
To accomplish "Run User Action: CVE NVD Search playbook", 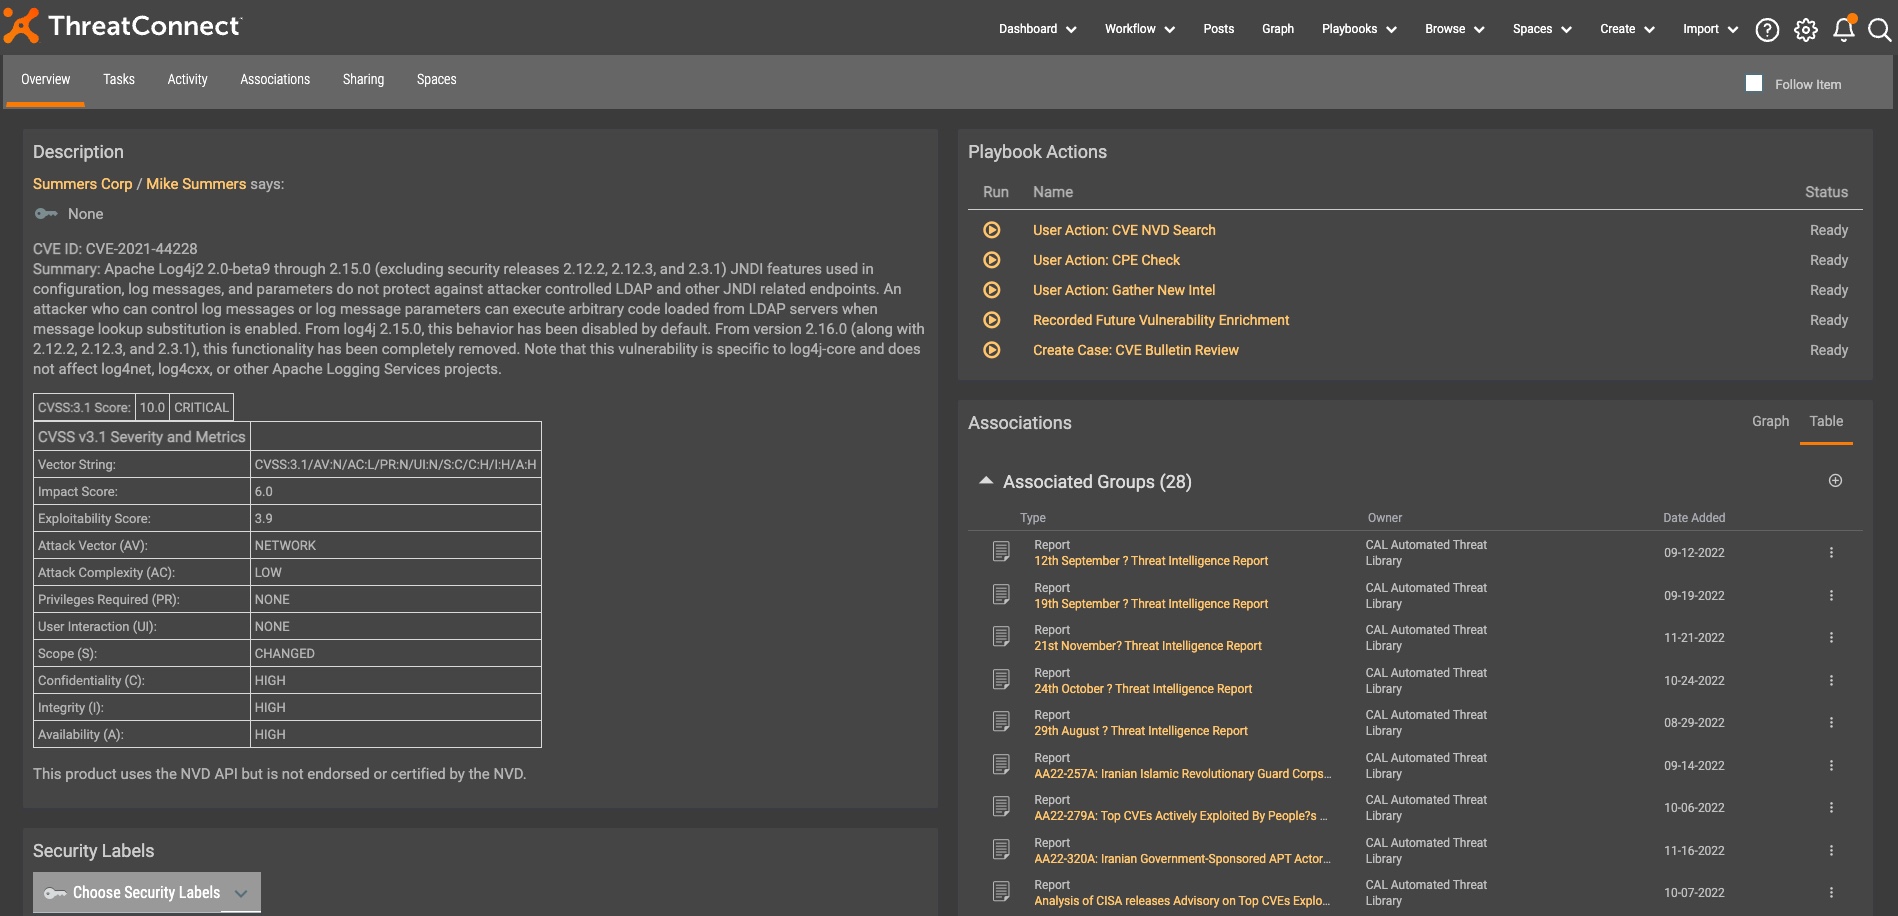I will 991,230.
